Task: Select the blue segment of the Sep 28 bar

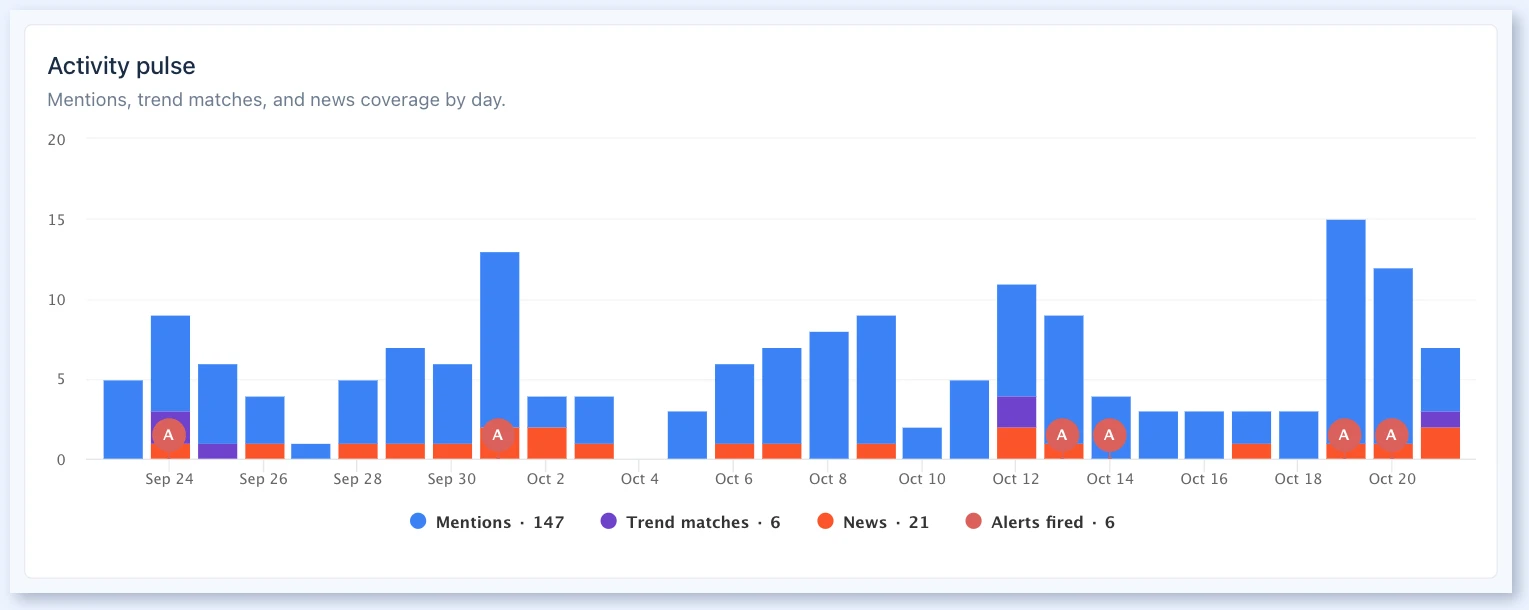Action: point(358,412)
